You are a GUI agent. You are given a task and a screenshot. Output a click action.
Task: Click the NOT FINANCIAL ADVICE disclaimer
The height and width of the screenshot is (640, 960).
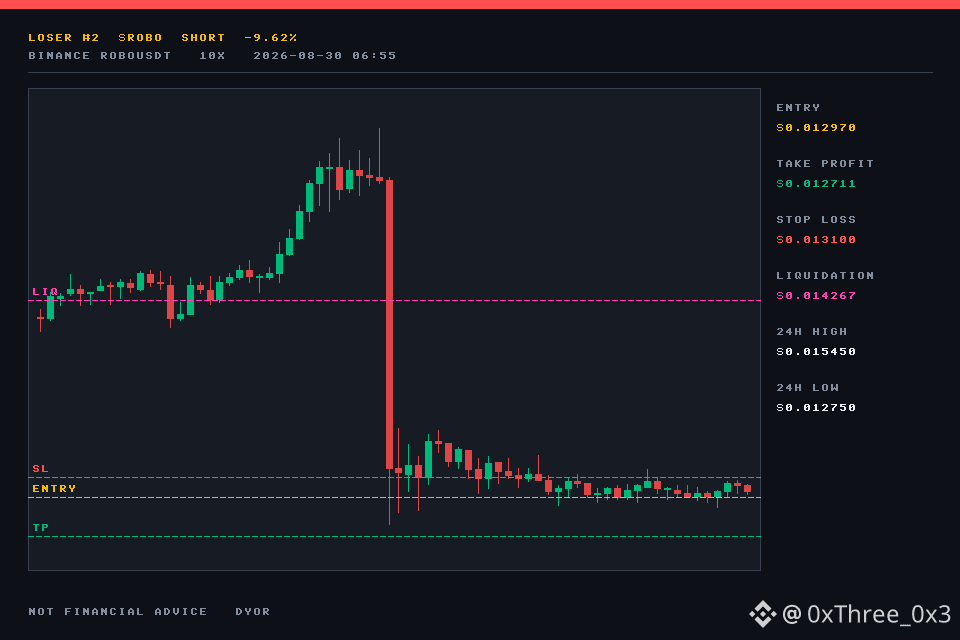(x=118, y=611)
